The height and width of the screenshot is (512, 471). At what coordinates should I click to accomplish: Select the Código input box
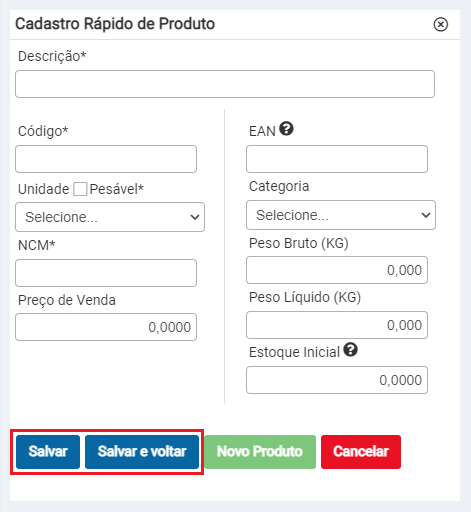click(106, 159)
